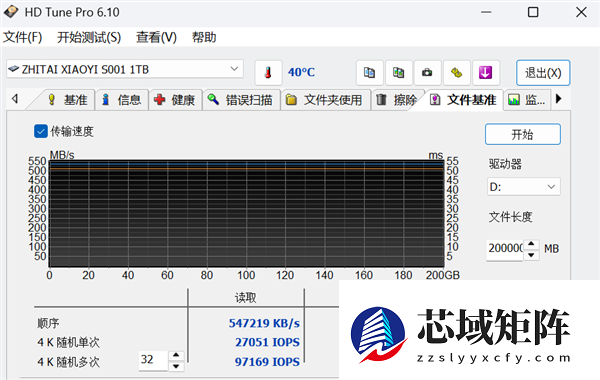Open the 文件(F) menu
Screen dimensions: 600x380
coord(23,37)
